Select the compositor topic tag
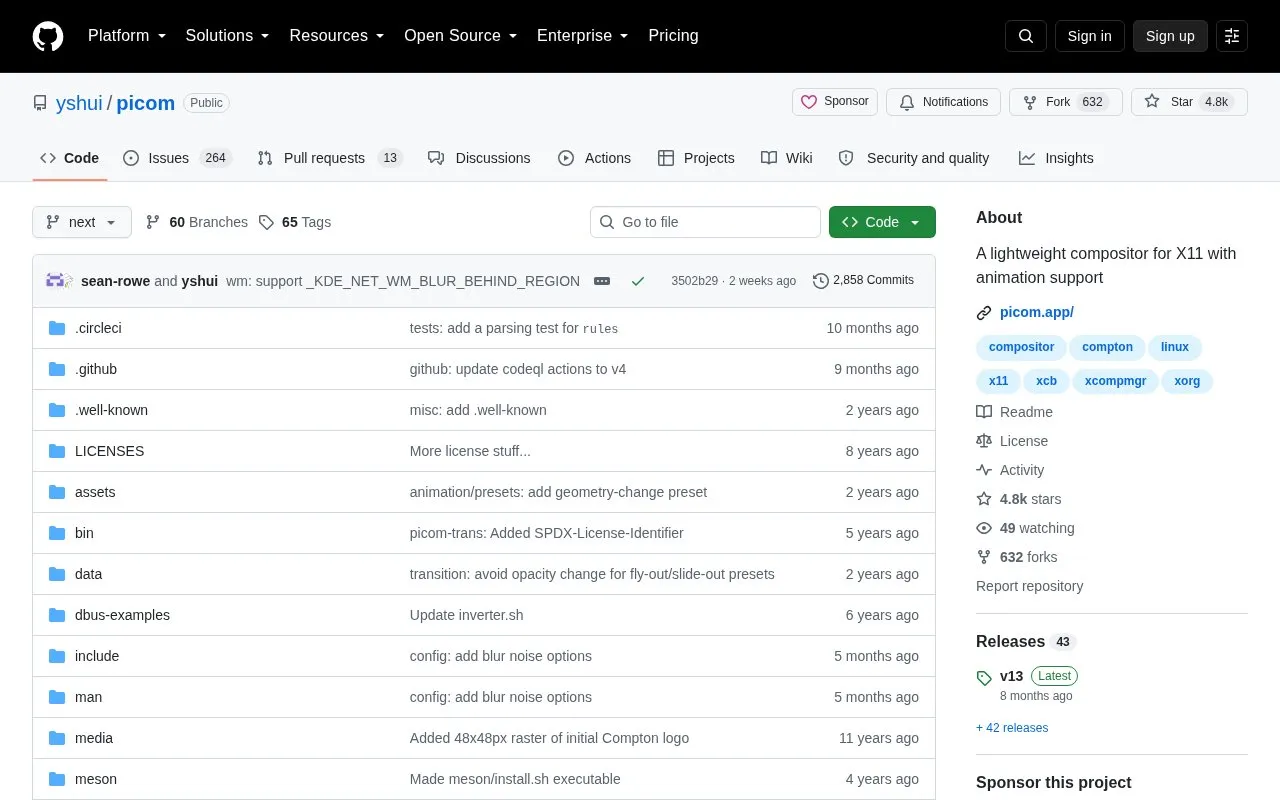Screen dimensions: 1280x800 [x=1021, y=347]
